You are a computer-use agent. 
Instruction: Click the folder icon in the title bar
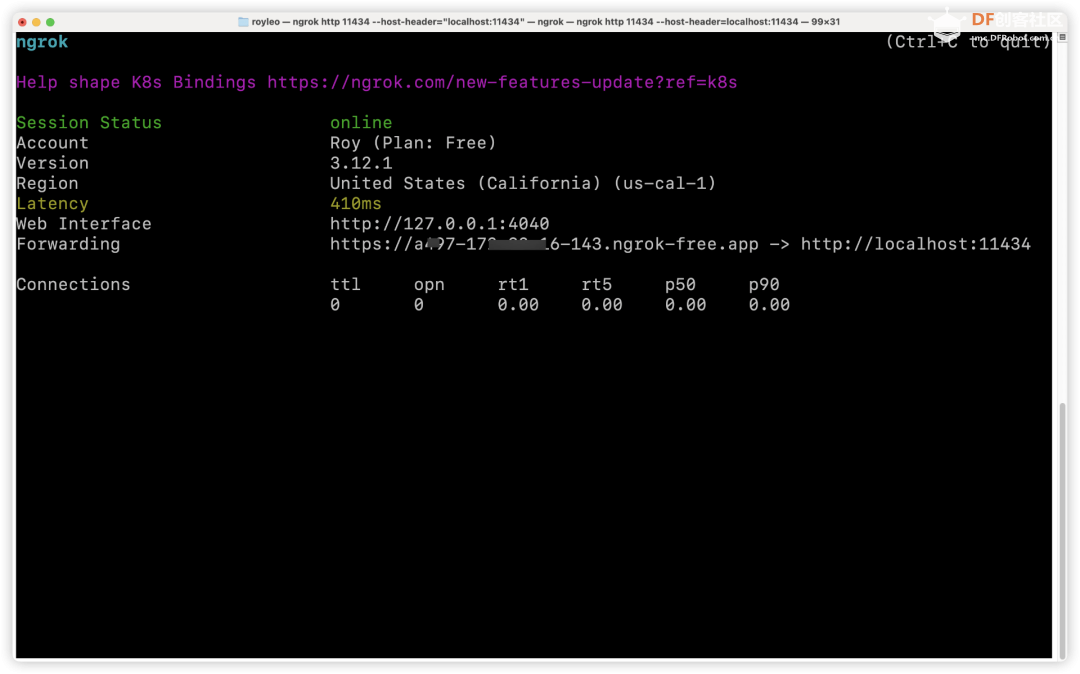[243, 22]
